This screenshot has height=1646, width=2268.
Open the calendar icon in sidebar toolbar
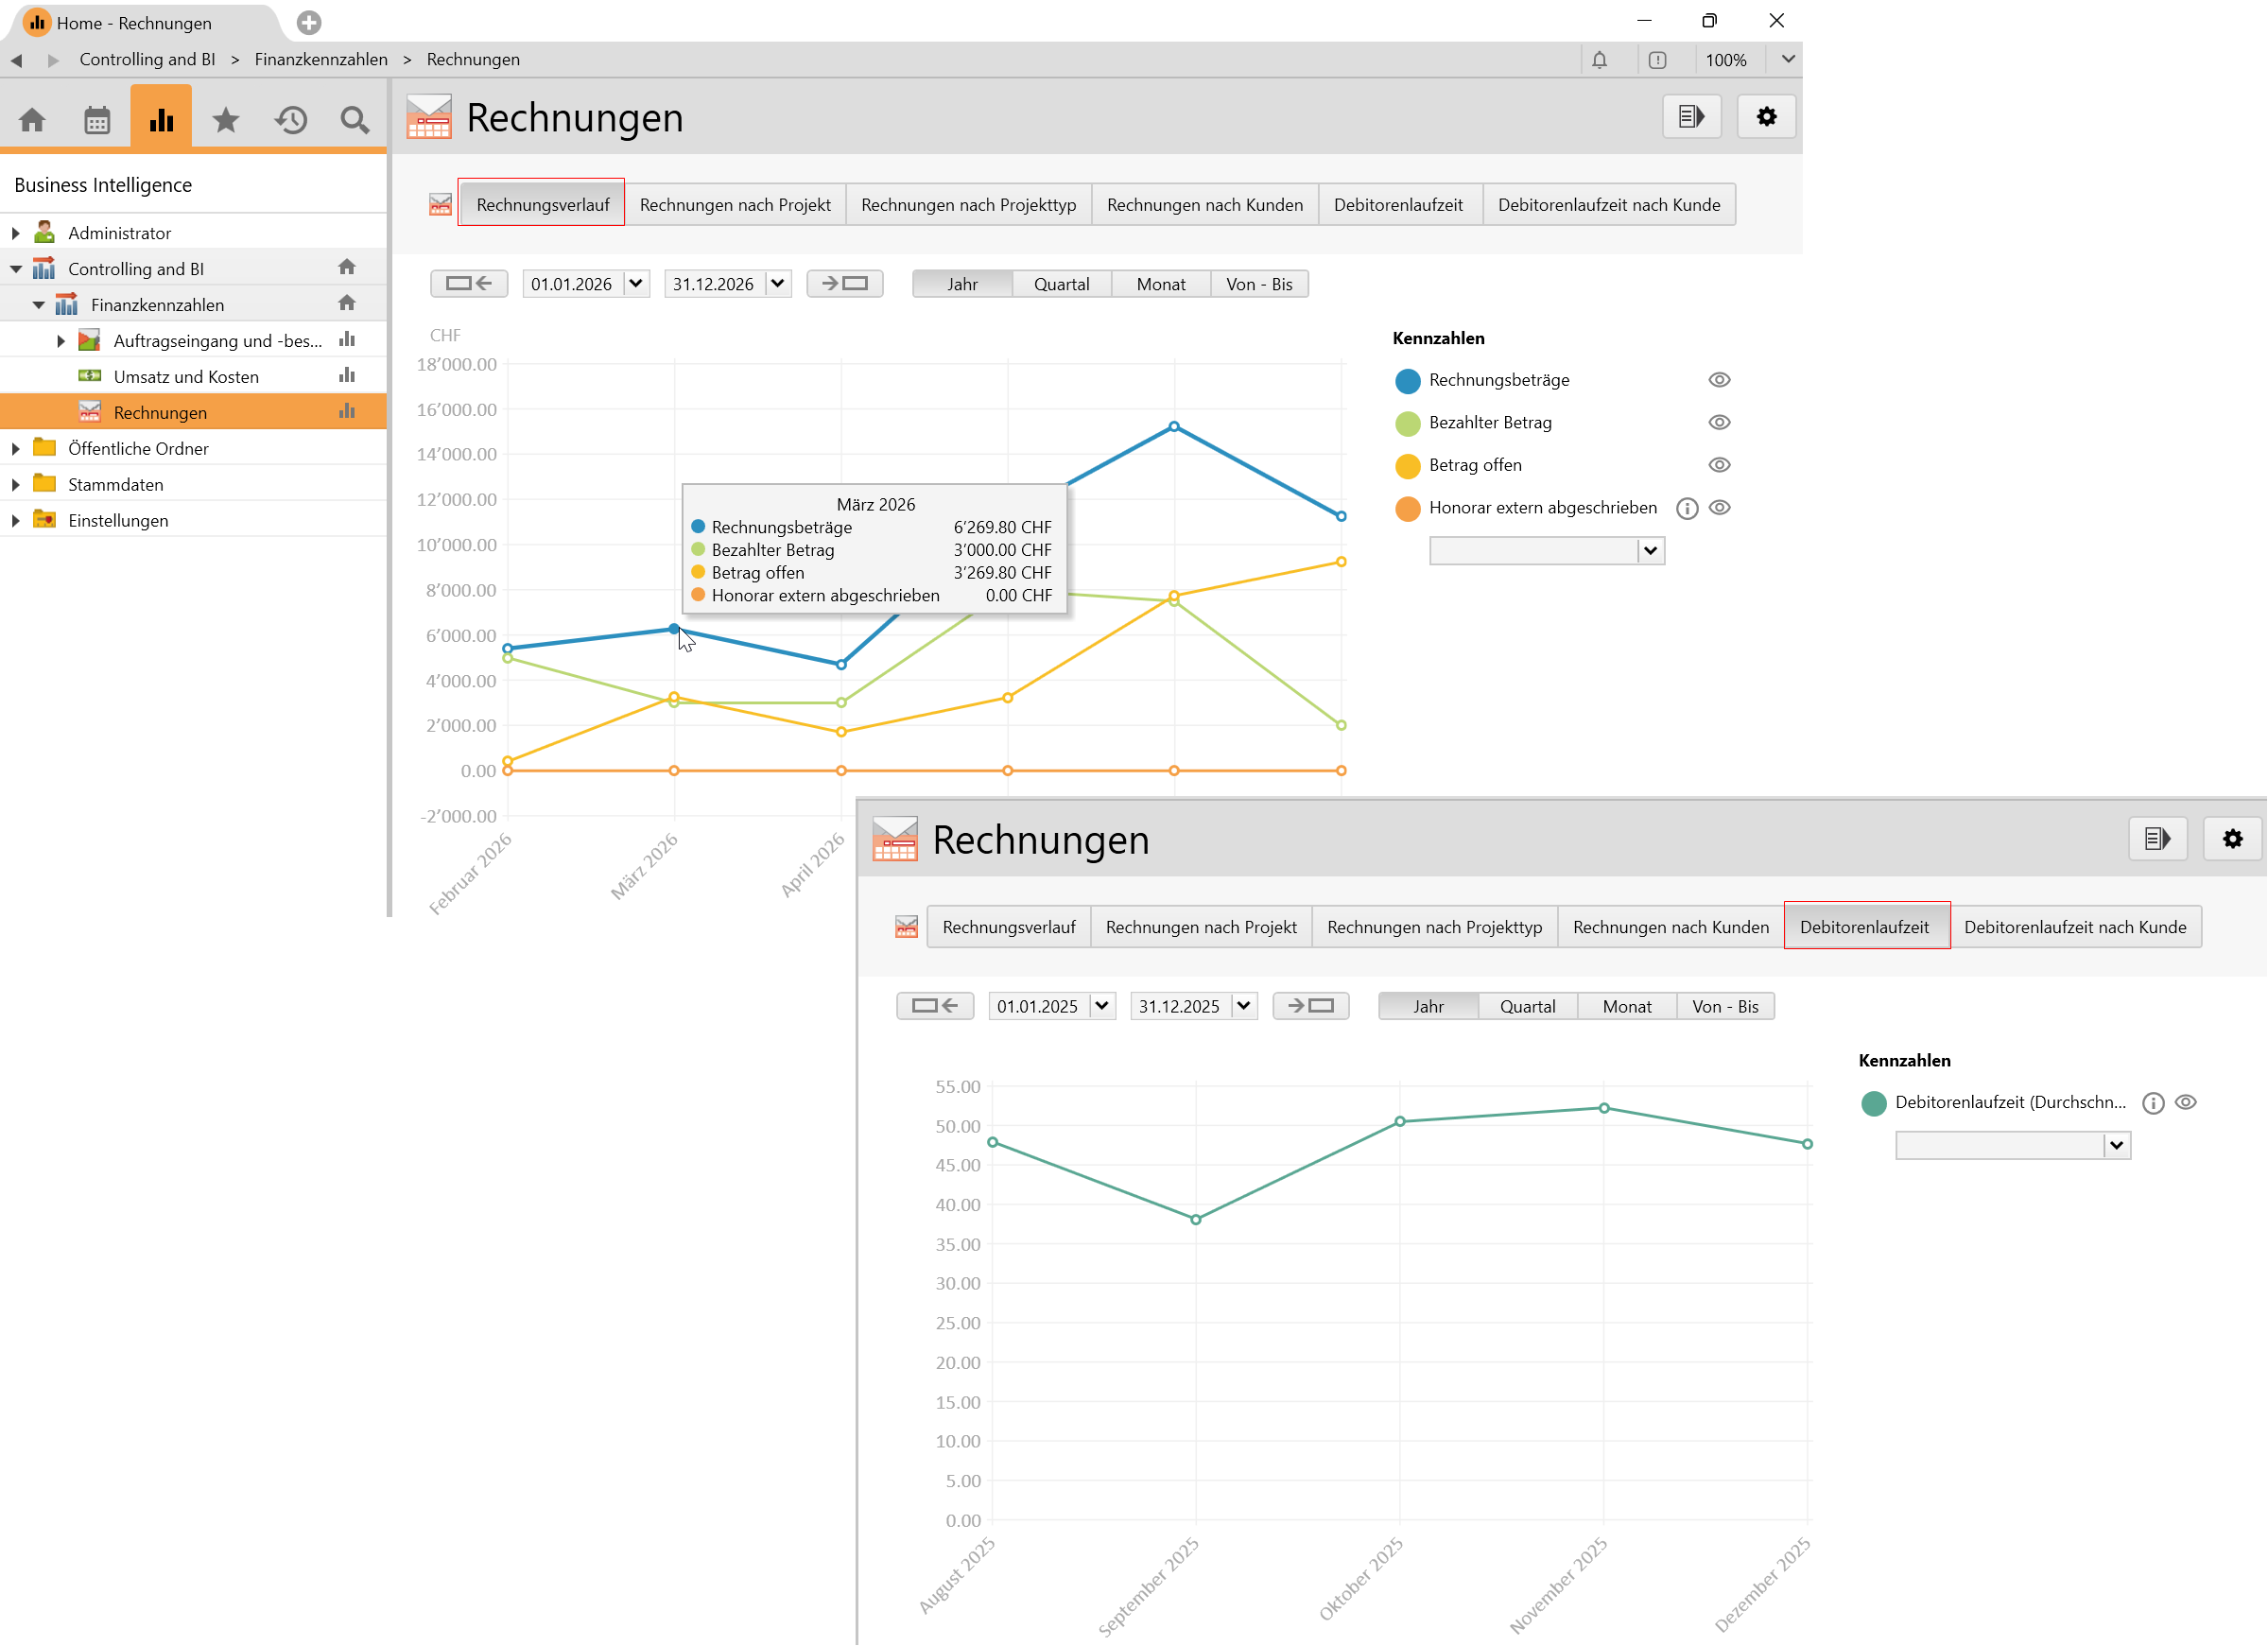pos(97,120)
